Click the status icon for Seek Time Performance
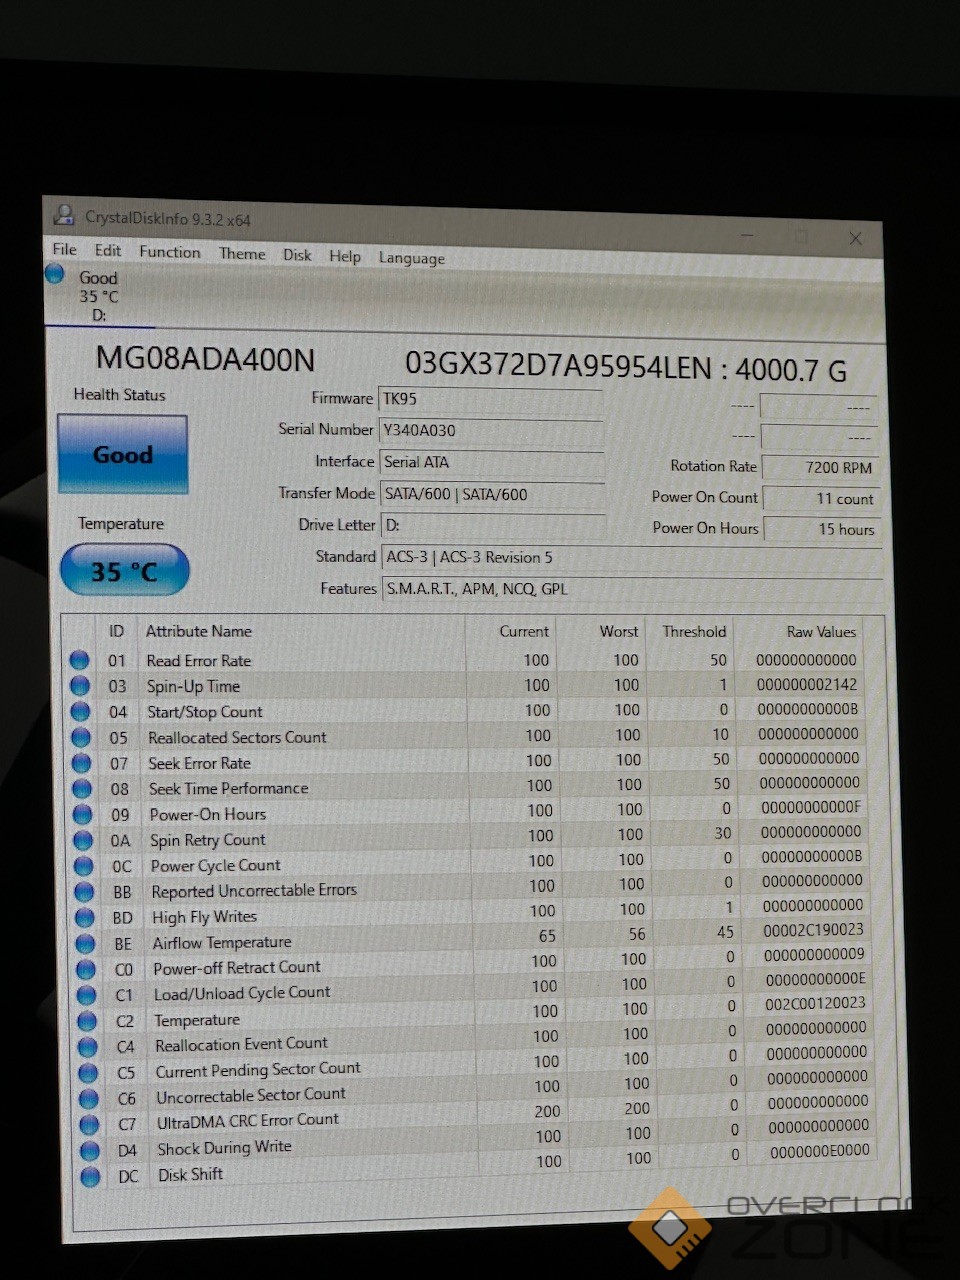The height and width of the screenshot is (1280, 960). click(82, 789)
